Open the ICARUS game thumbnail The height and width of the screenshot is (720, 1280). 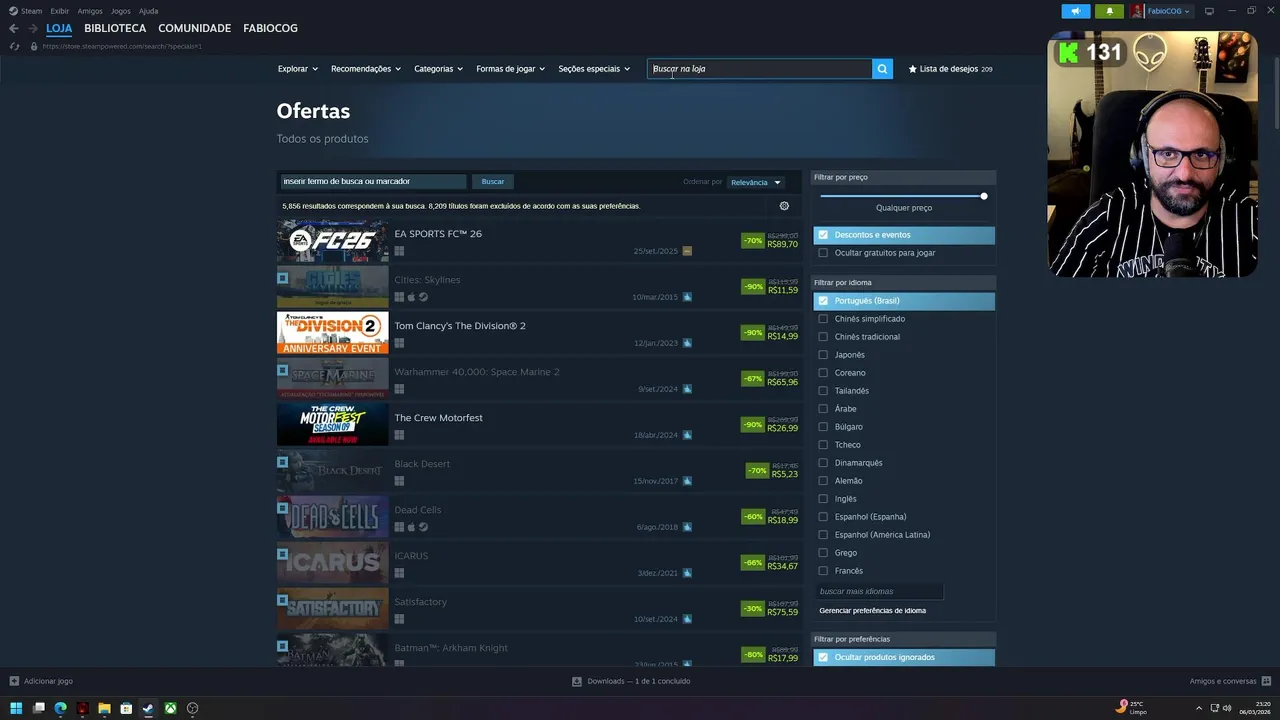pyautogui.click(x=332, y=563)
